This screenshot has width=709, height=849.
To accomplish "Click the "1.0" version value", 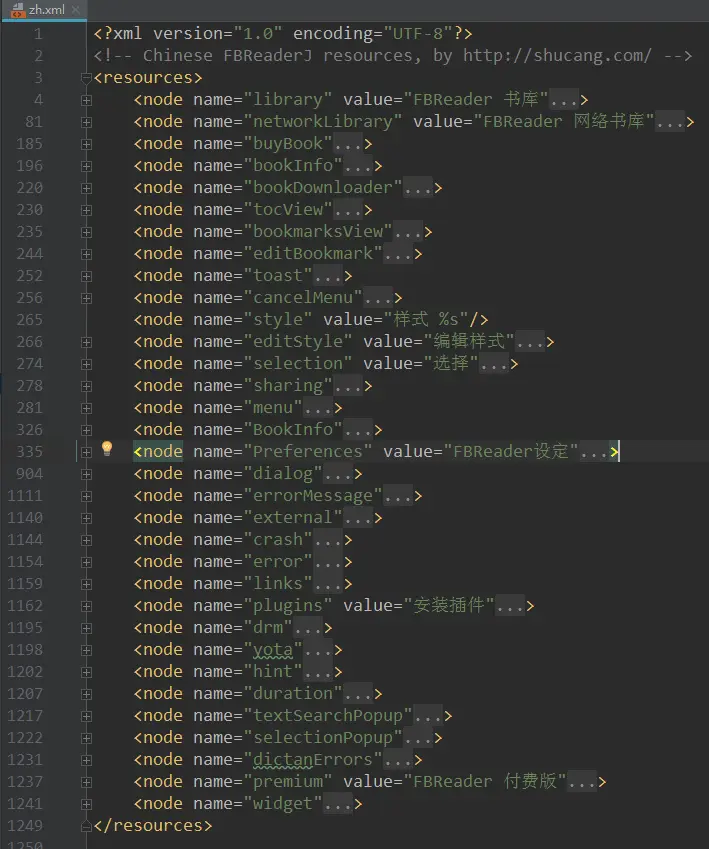I will point(258,34).
